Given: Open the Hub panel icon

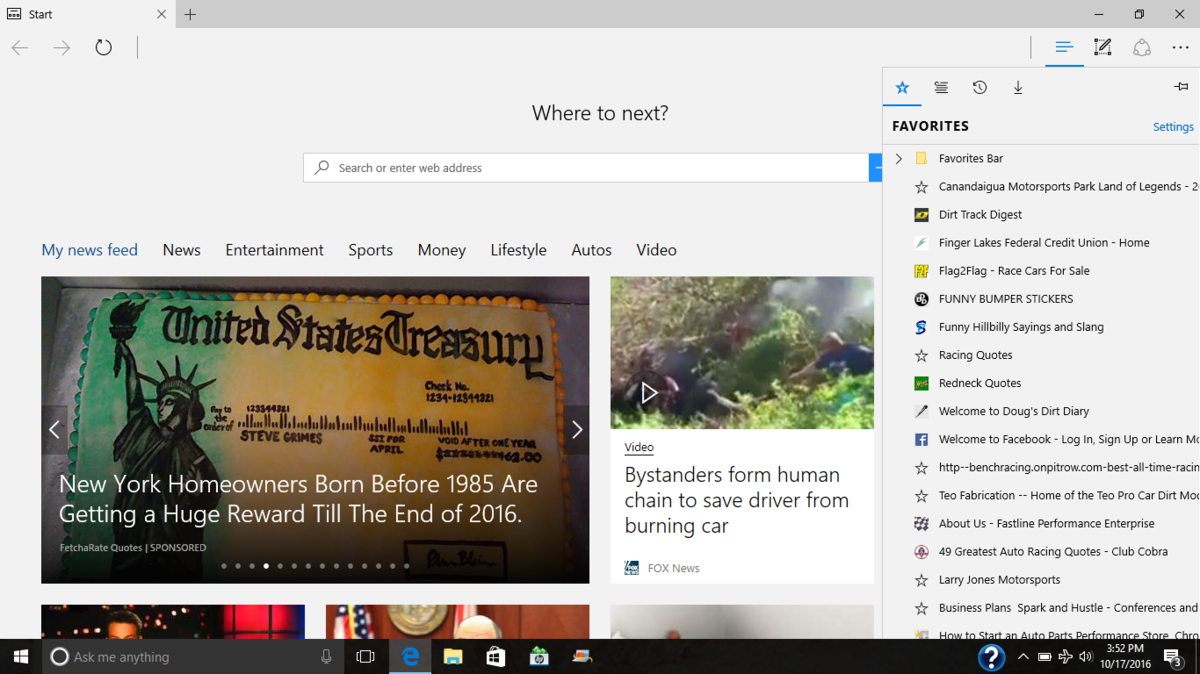Looking at the screenshot, I should 1064,48.
